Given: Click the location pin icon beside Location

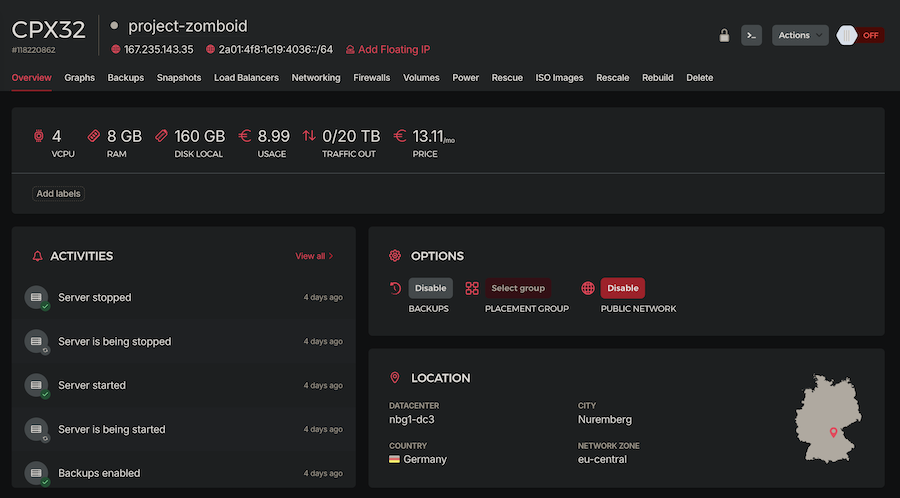Looking at the screenshot, I should 395,378.
